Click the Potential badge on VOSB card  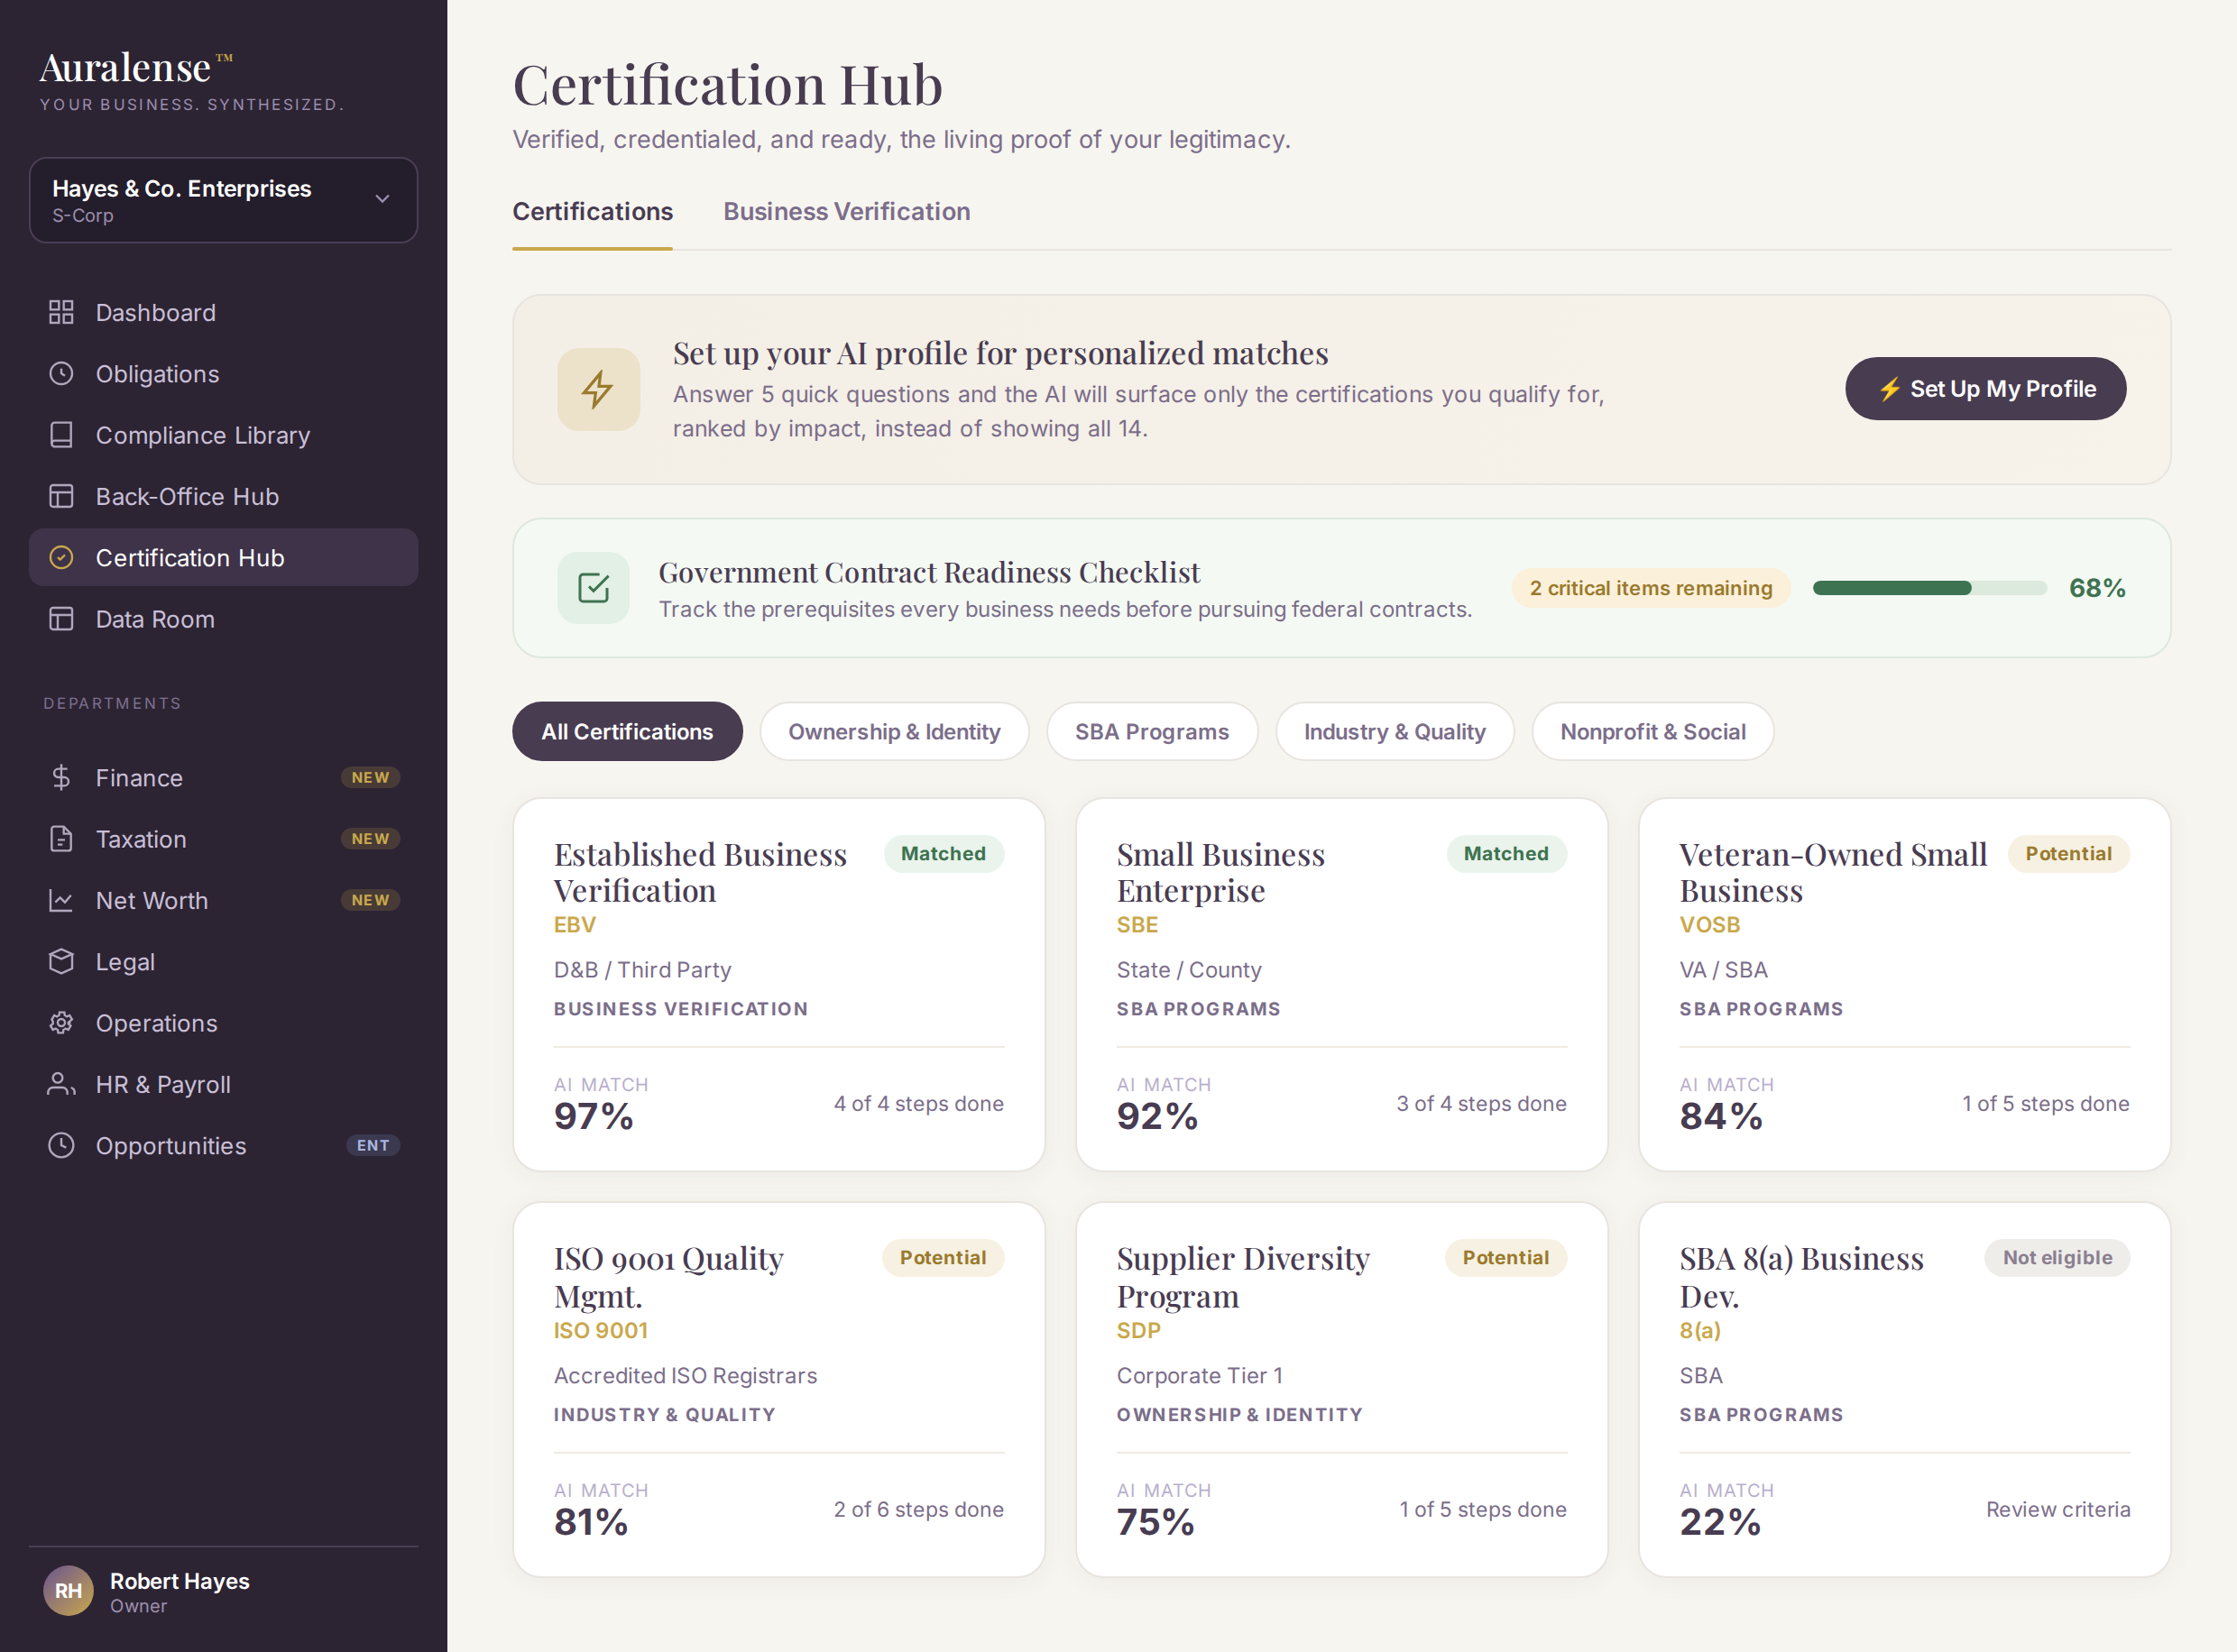pyautogui.click(x=2068, y=854)
